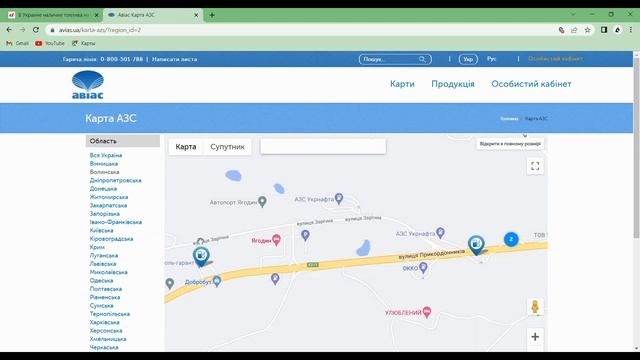640x360 pixels.
Task: Click Особистий кабінет link in top bar
Action: 555,59
